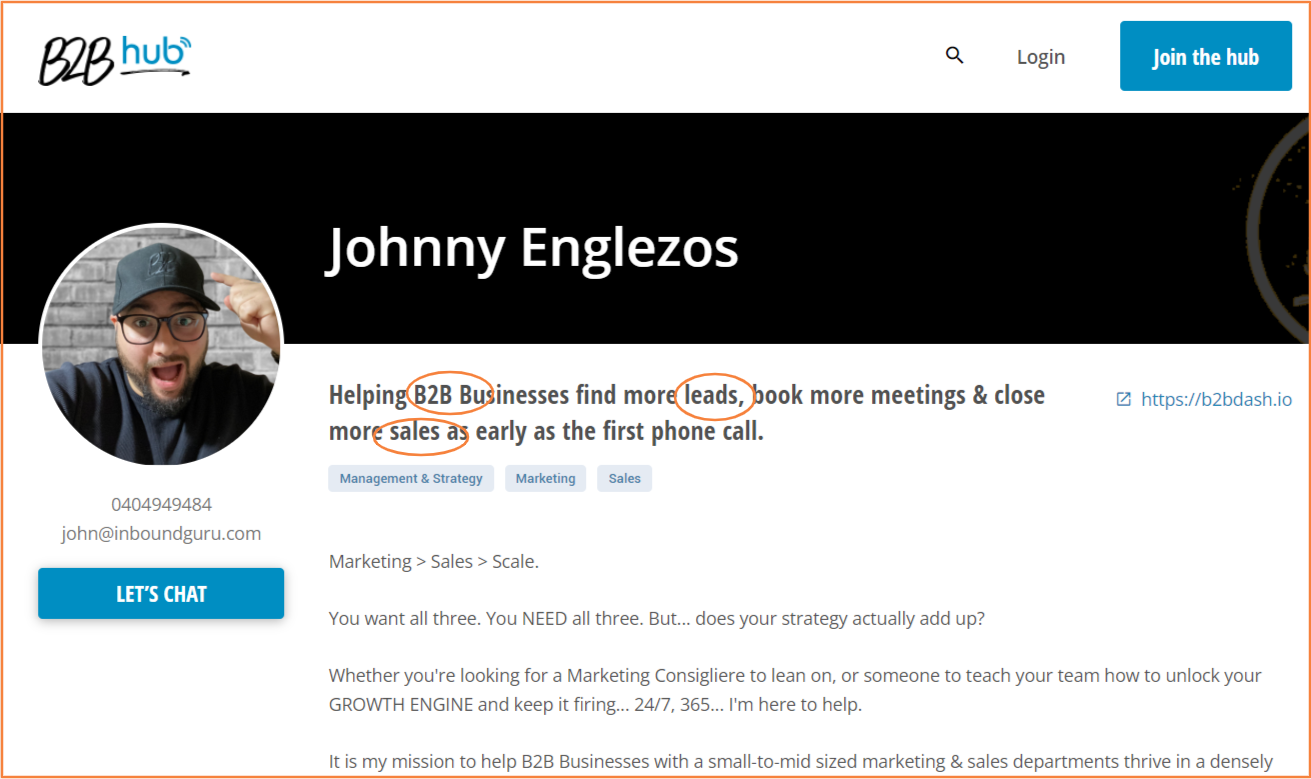1311x779 pixels.
Task: Select the Management & Strategy tag
Action: (x=411, y=478)
